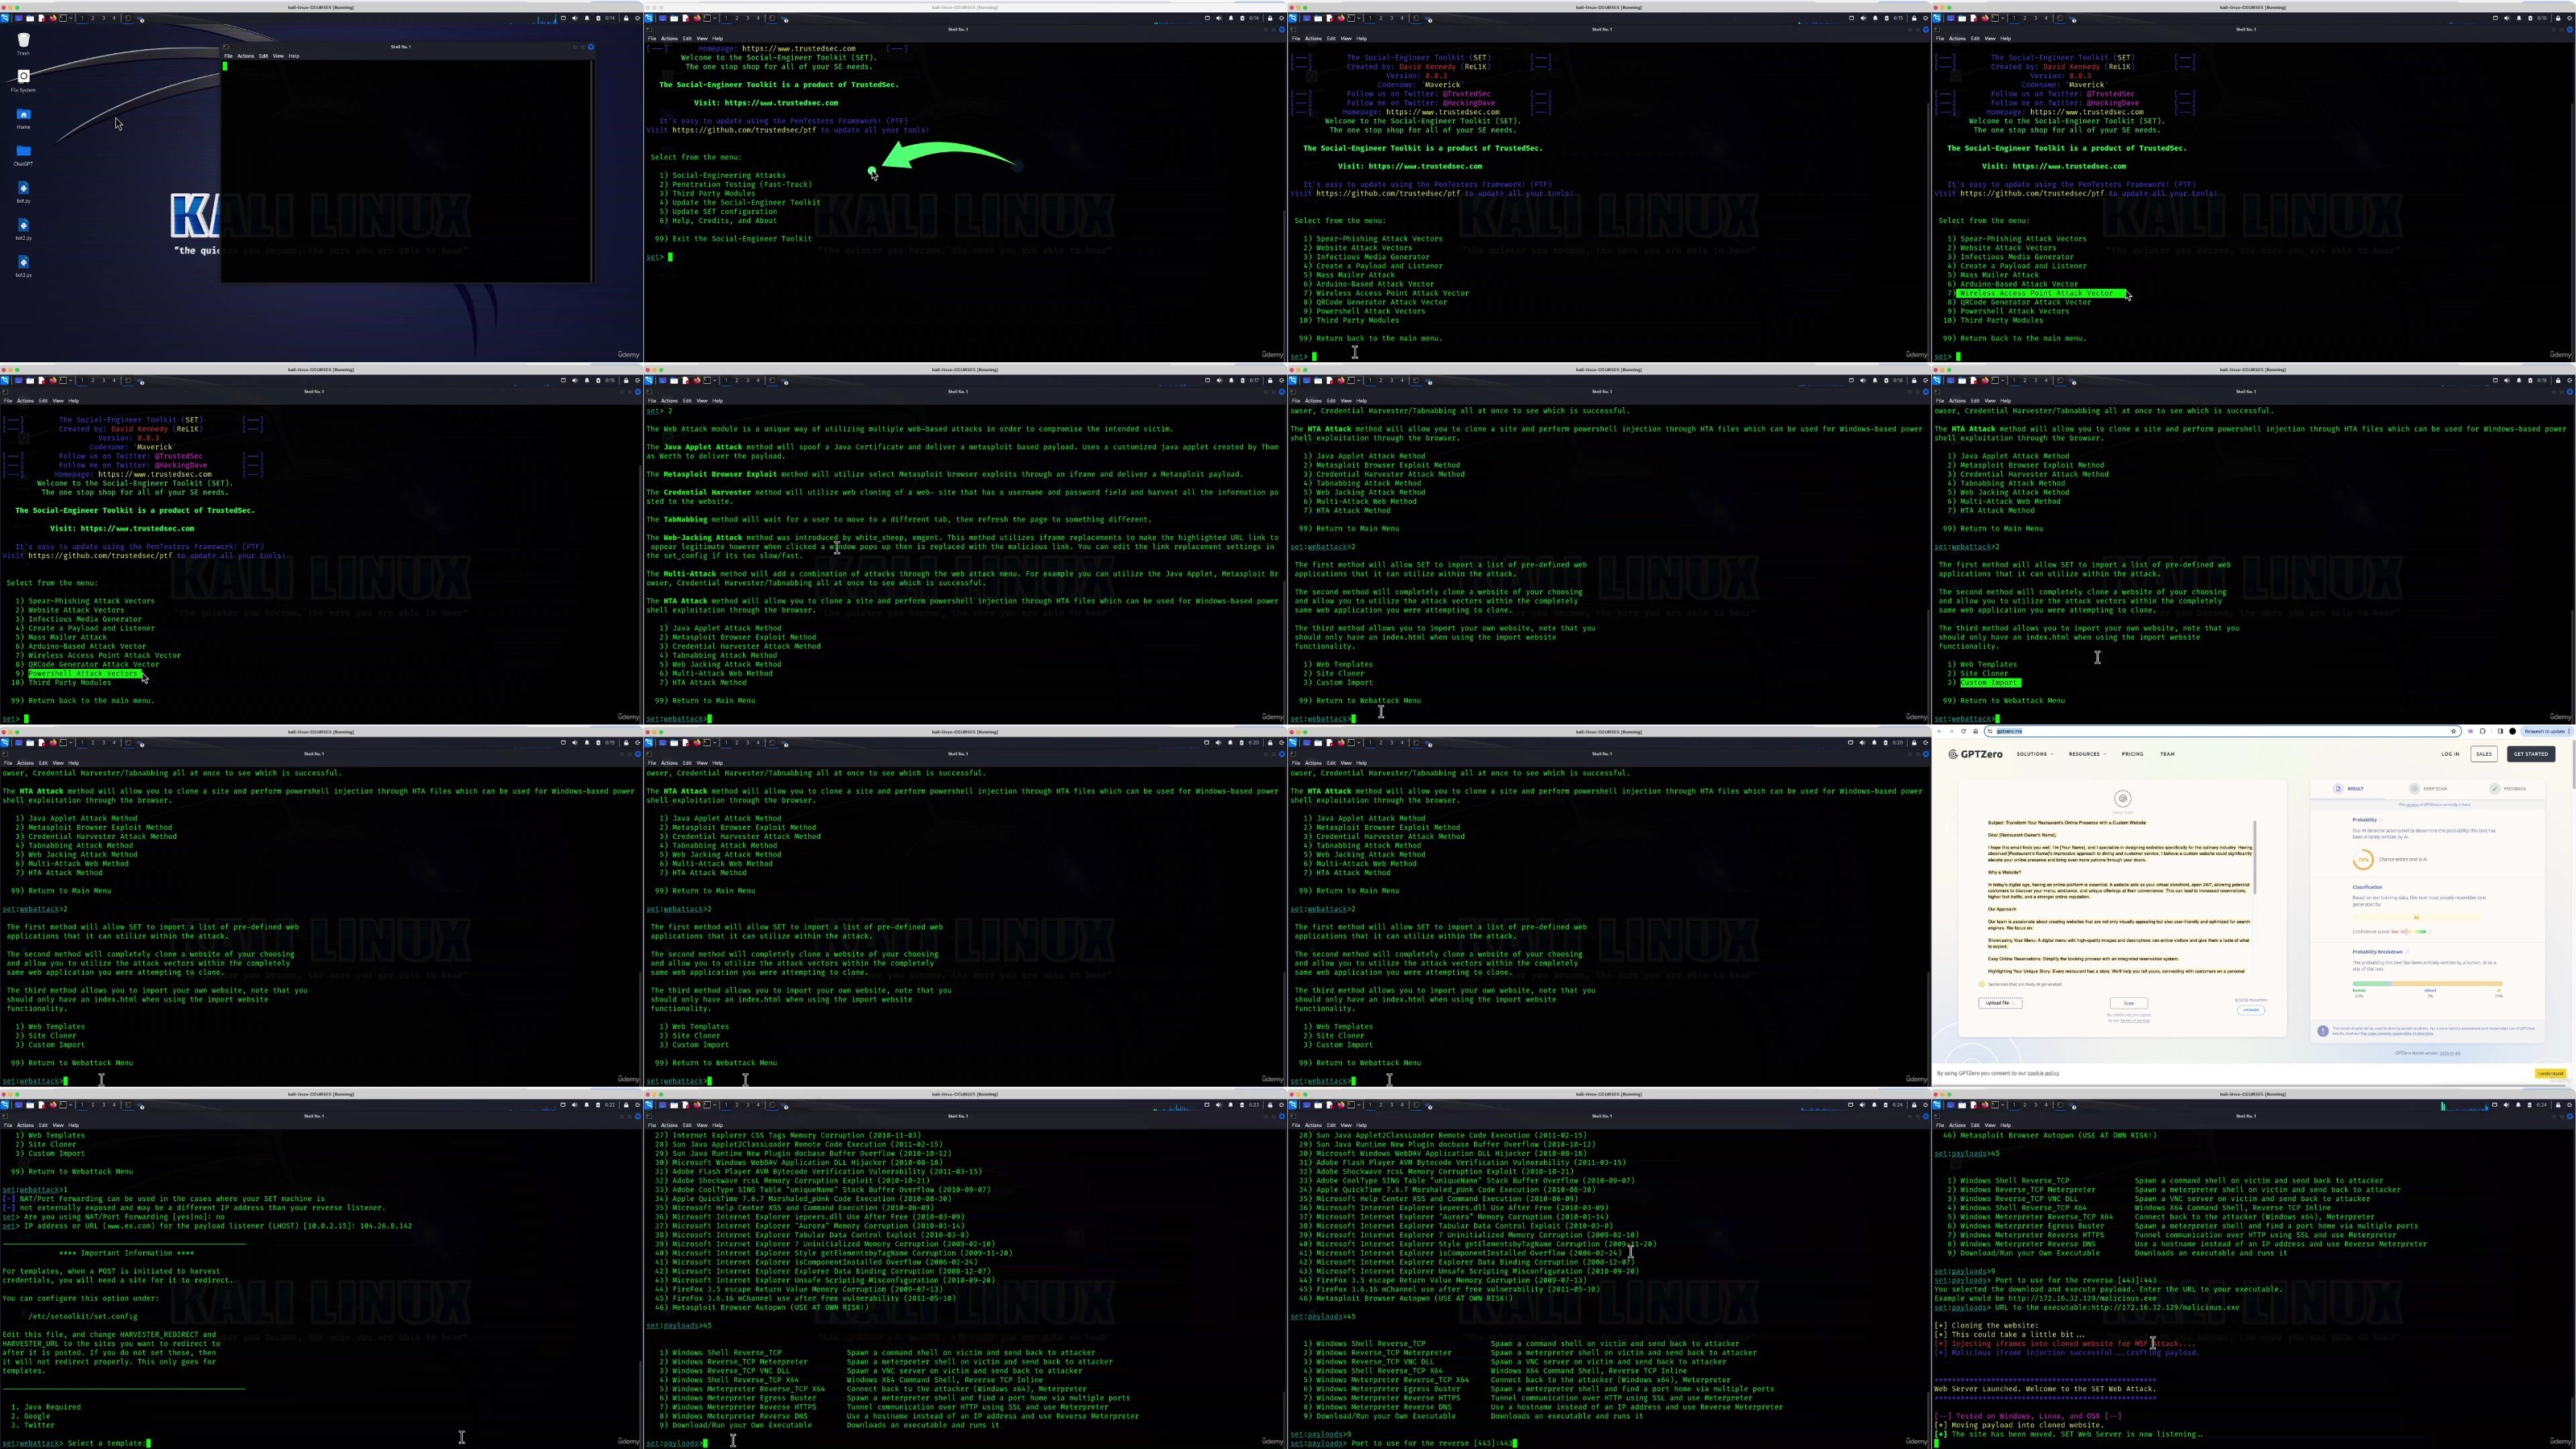Click the exclamation warning icon under results

coord(2323,1030)
